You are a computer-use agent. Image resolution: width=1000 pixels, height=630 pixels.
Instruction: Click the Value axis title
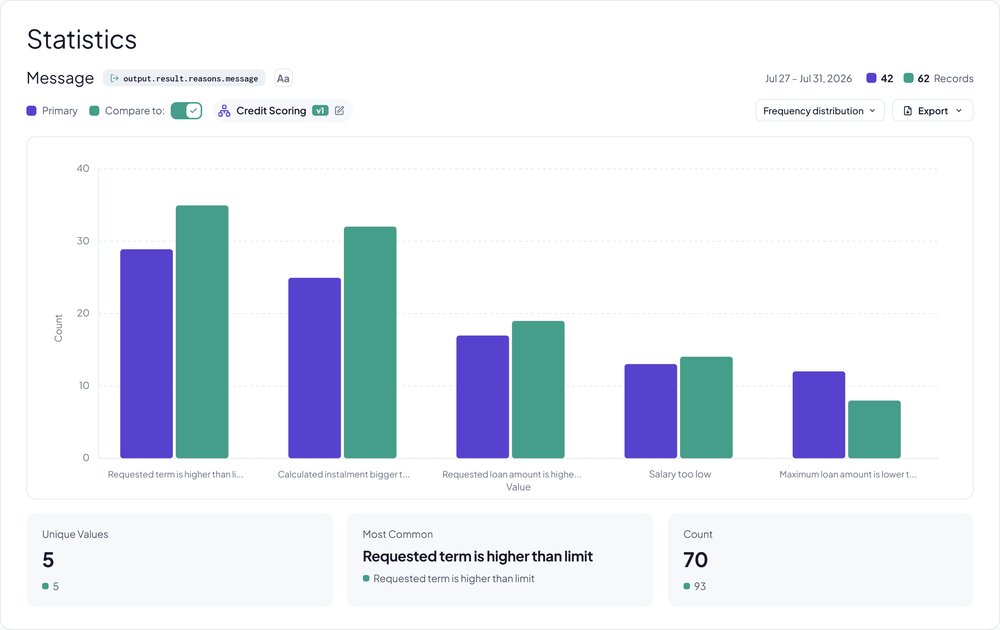click(x=518, y=487)
